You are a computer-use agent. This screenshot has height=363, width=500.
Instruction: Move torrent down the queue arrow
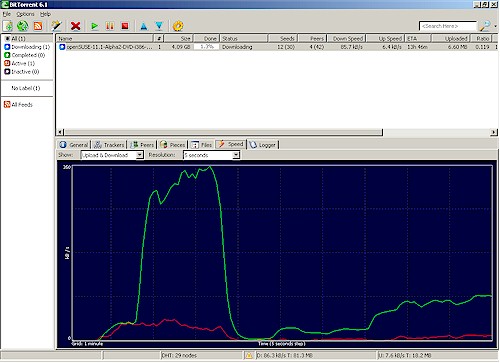click(159, 26)
